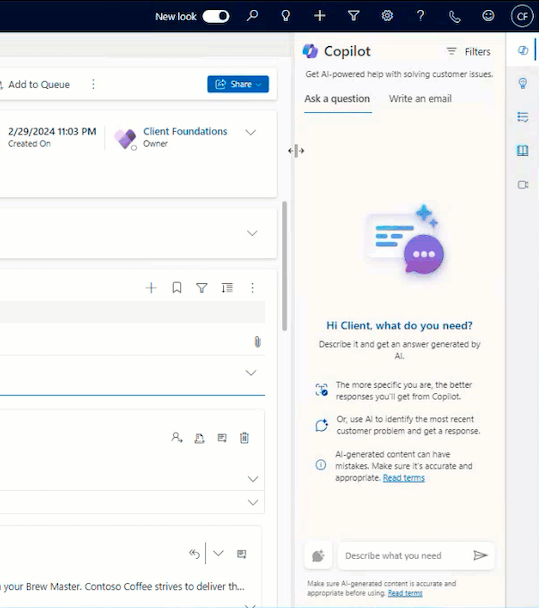Delete timeline record with trash icon
The height and width of the screenshot is (608, 539).
[x=244, y=438]
